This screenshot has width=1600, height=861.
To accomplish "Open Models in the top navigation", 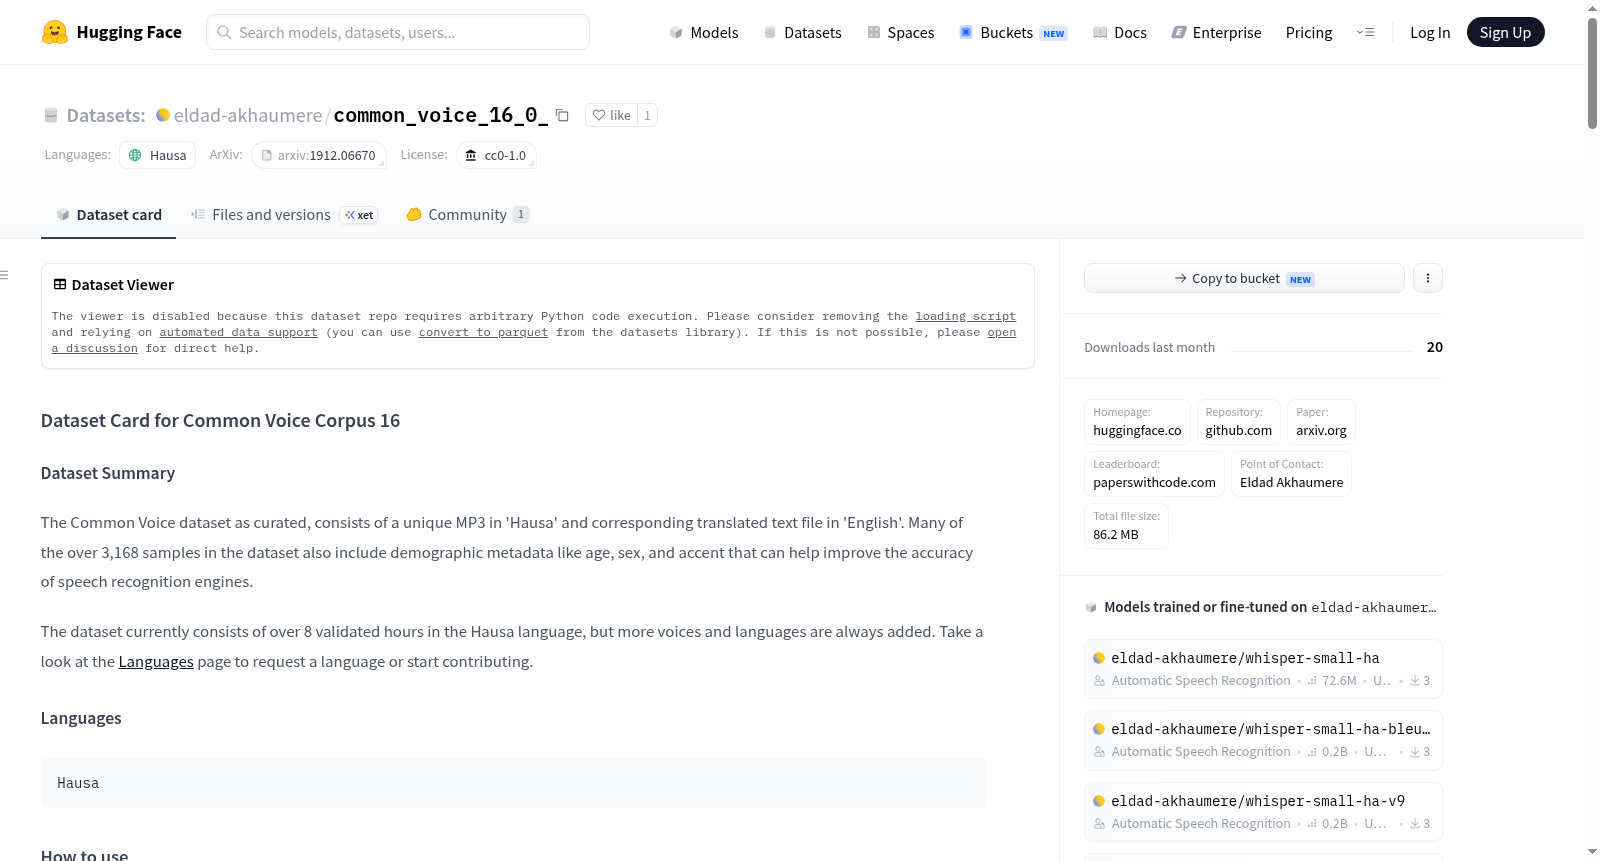I will (x=704, y=32).
